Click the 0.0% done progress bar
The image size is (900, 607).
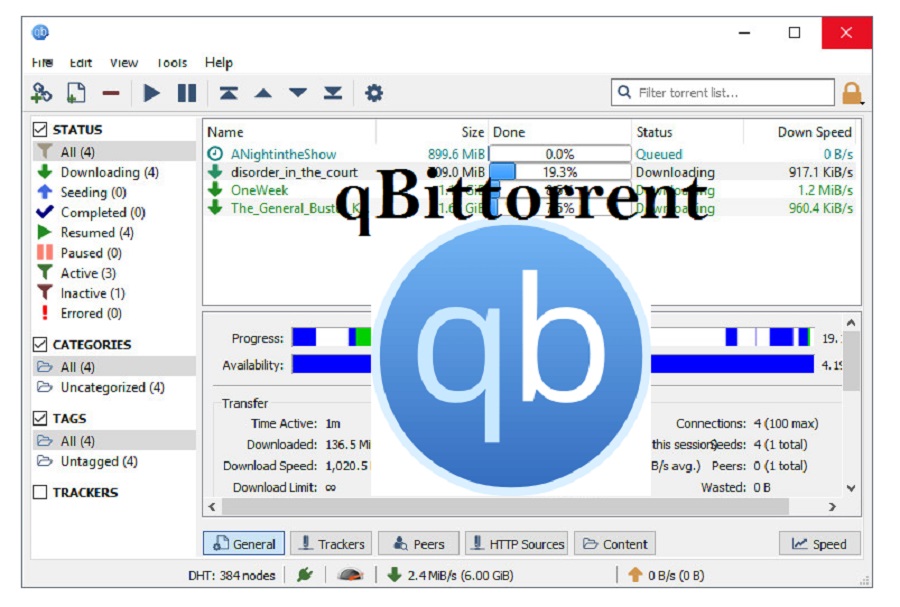[560, 154]
